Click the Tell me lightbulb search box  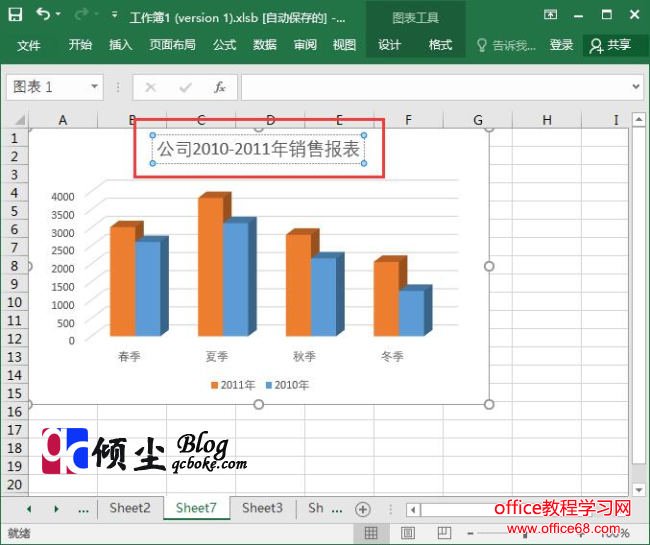506,45
